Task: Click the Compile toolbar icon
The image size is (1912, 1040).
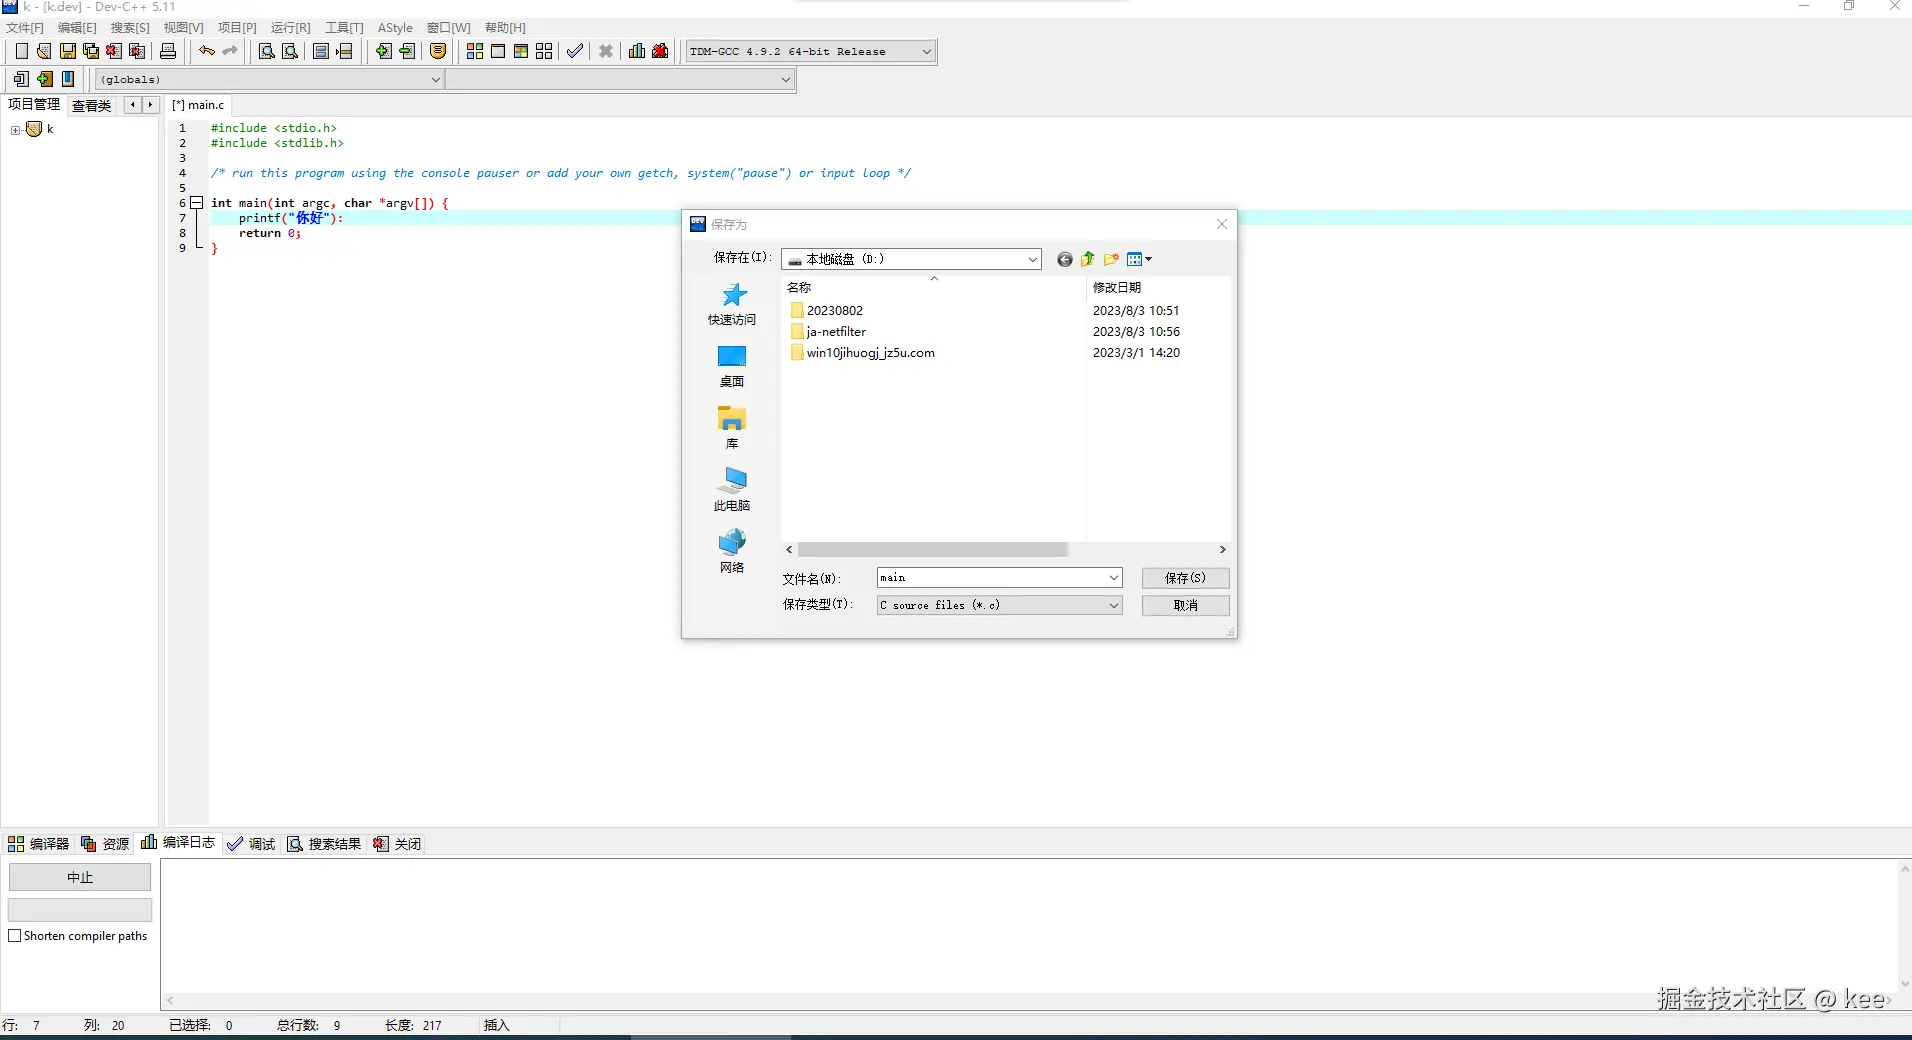Action: pyautogui.click(x=475, y=51)
